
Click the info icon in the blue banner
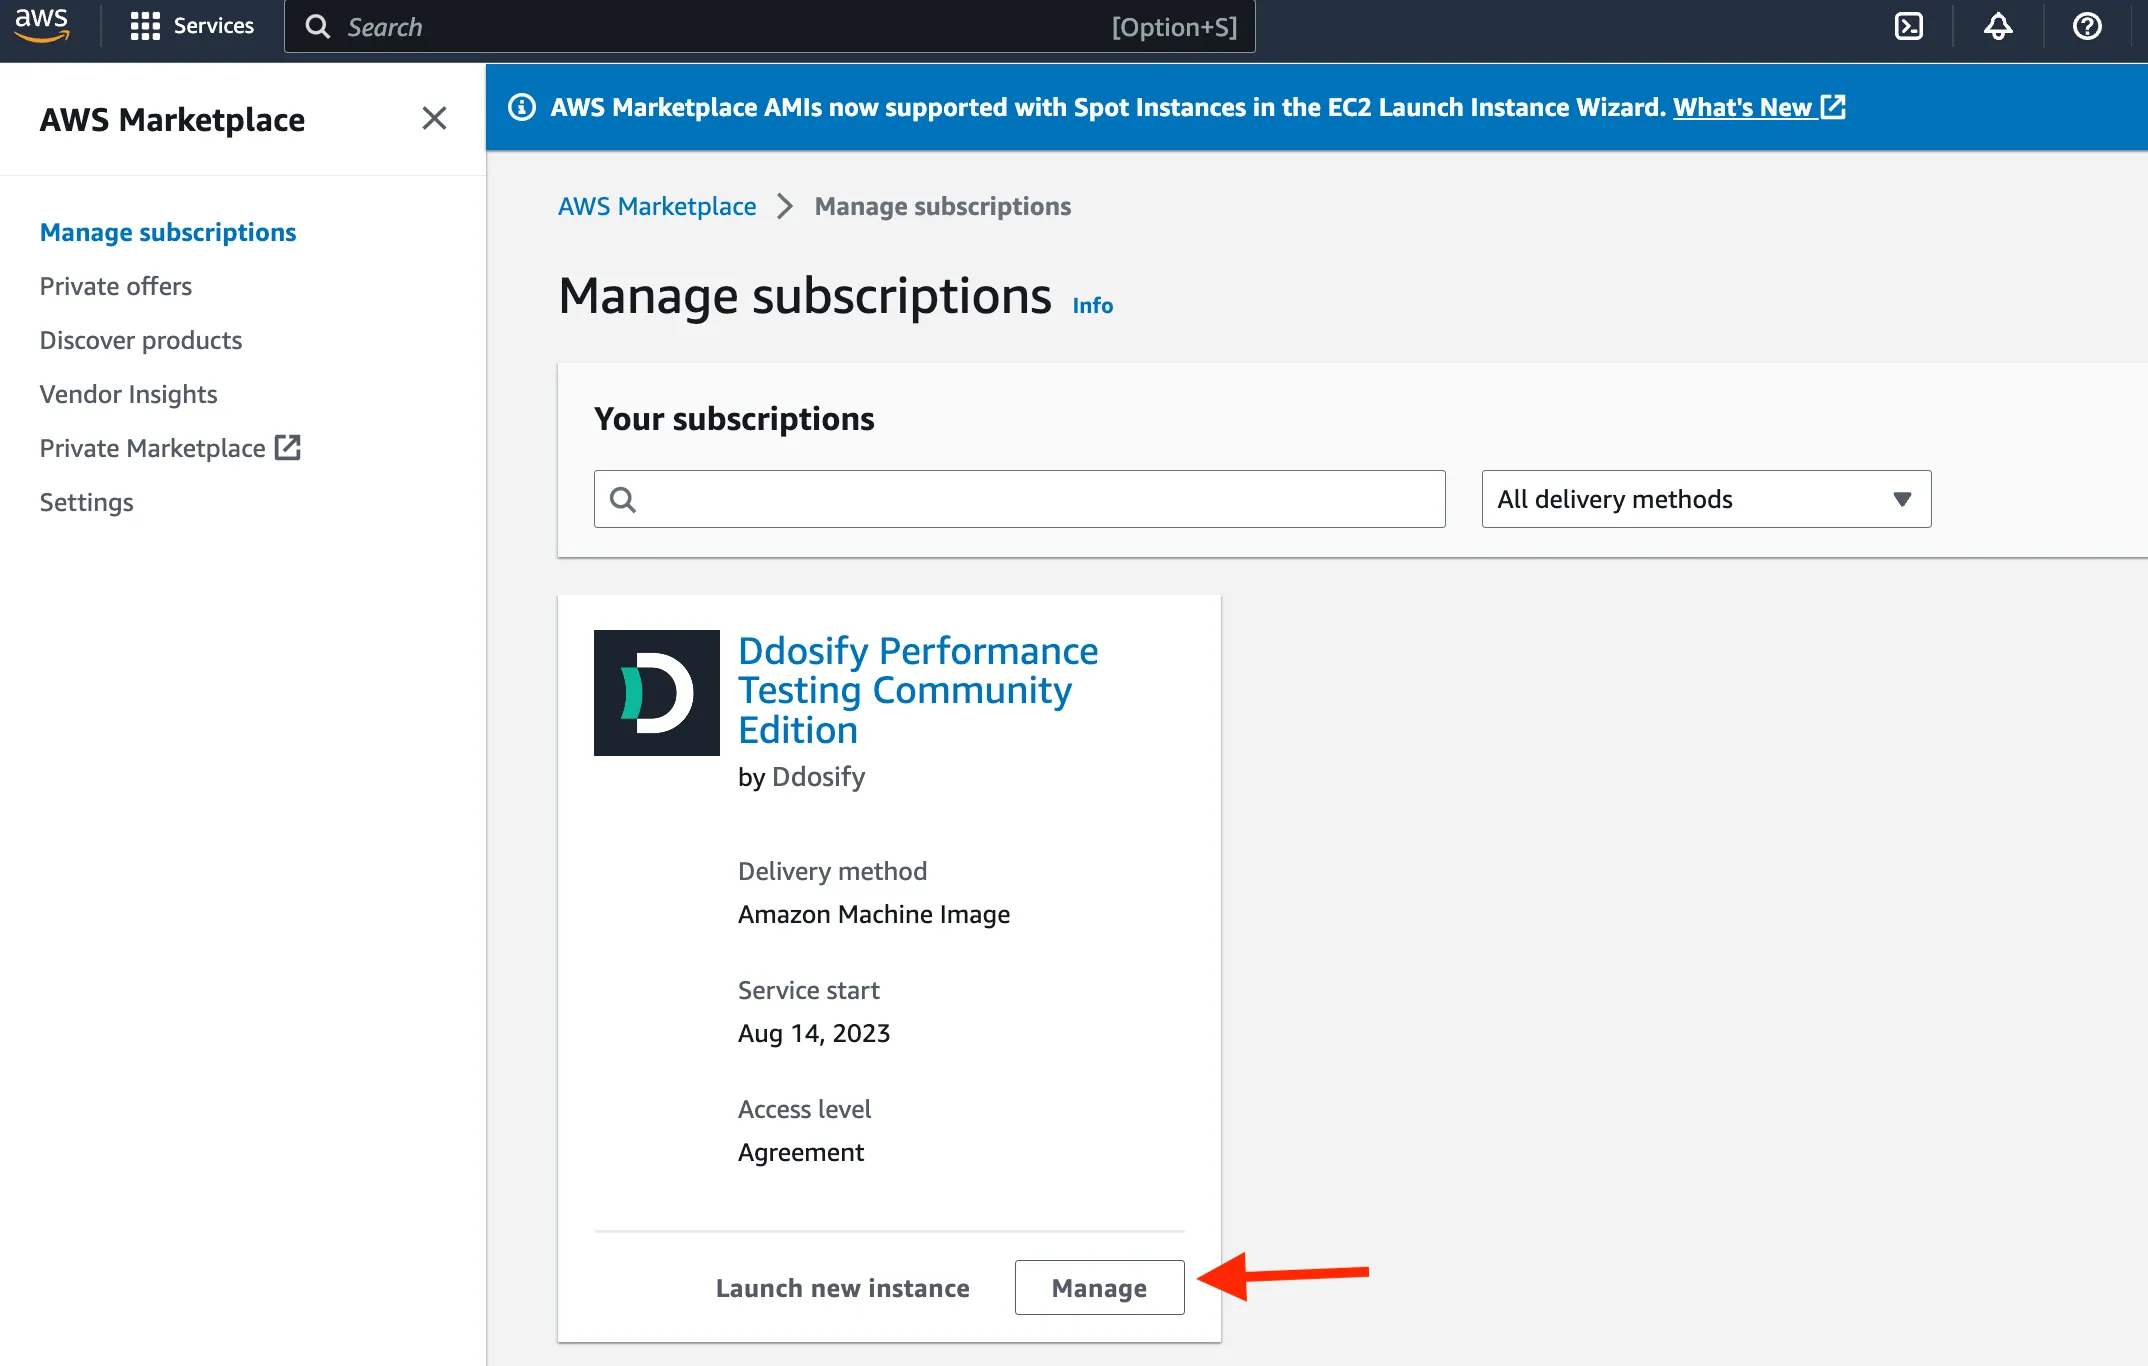[x=522, y=107]
